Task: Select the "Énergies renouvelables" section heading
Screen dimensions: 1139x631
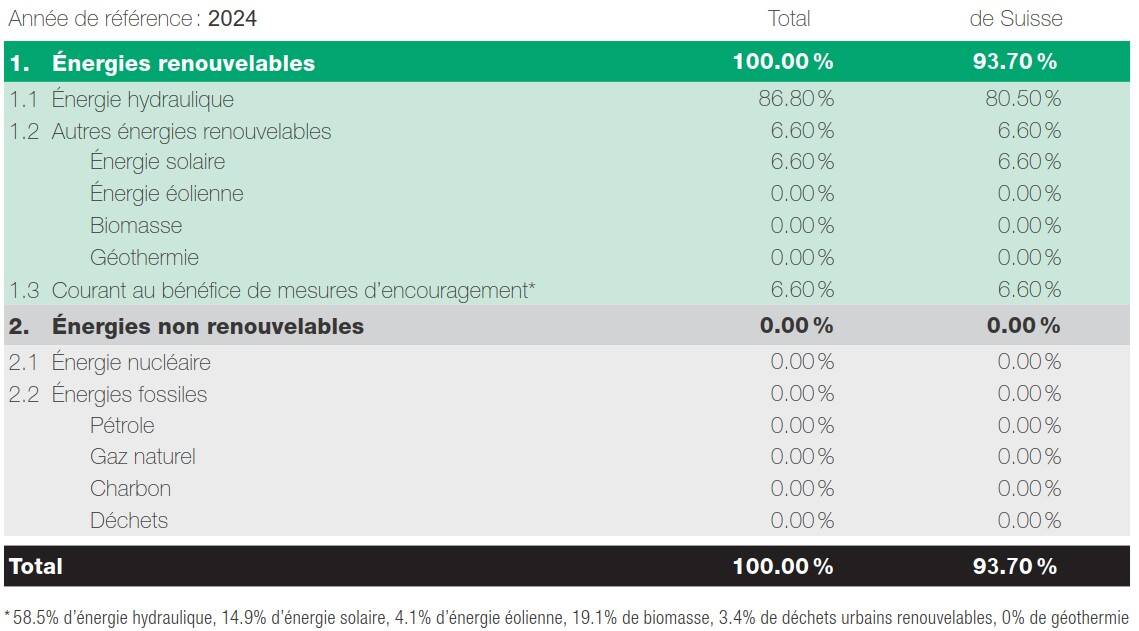Action: click(x=183, y=63)
